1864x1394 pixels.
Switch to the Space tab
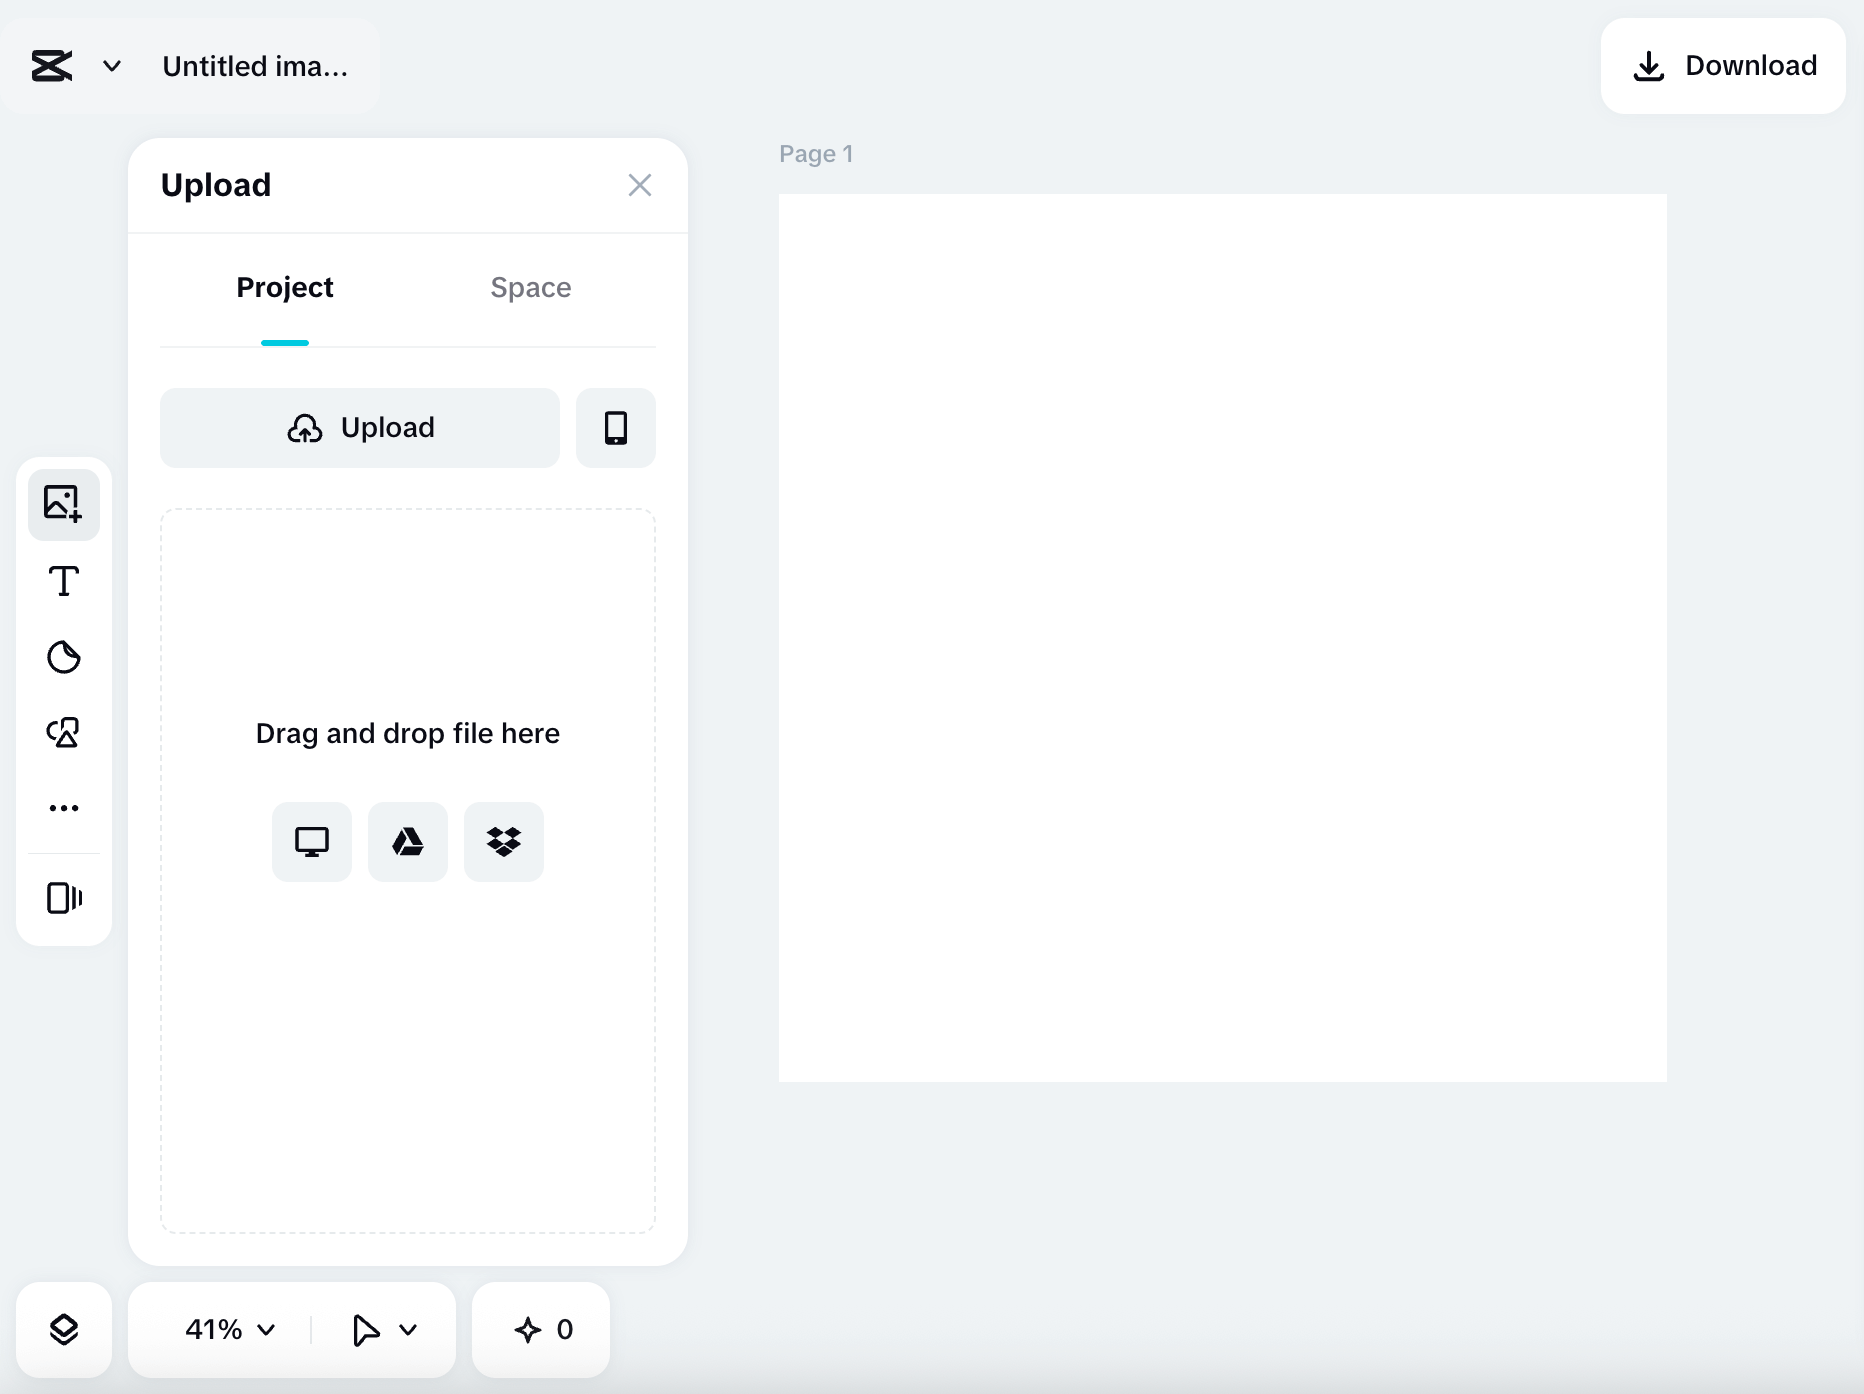click(530, 288)
